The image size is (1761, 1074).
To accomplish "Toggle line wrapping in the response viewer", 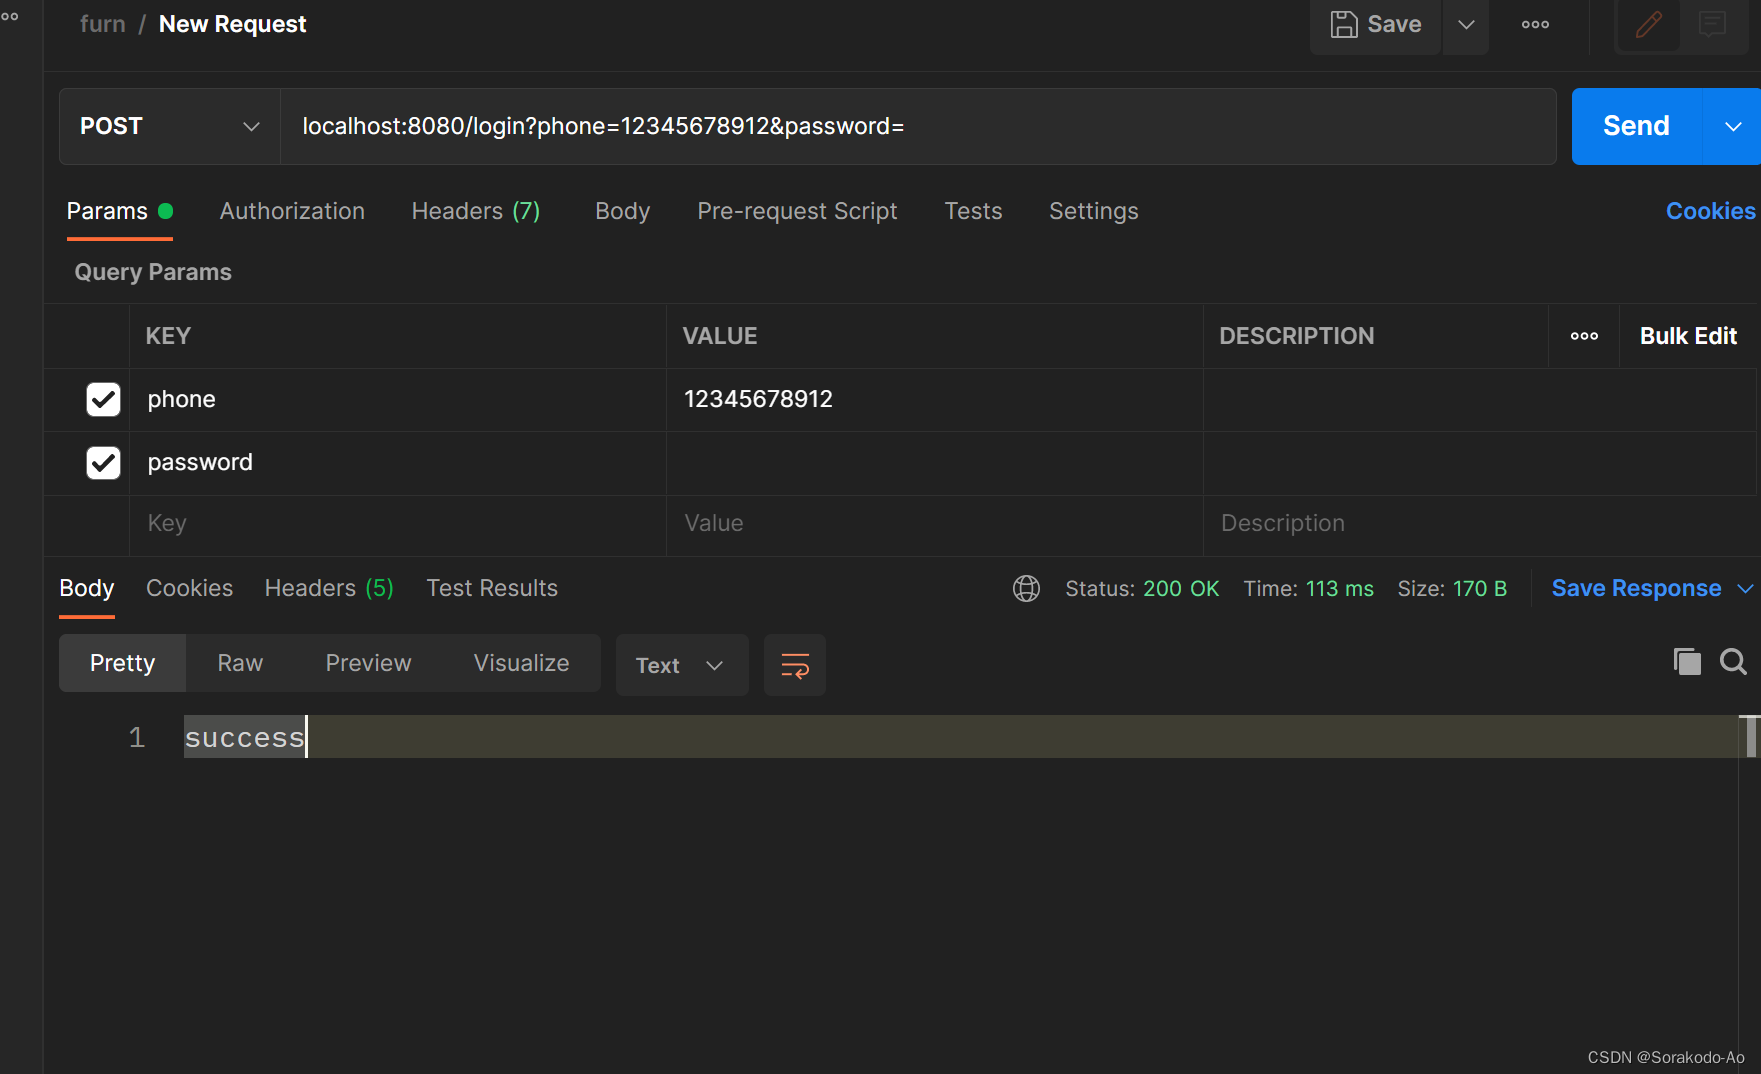I will pos(795,664).
